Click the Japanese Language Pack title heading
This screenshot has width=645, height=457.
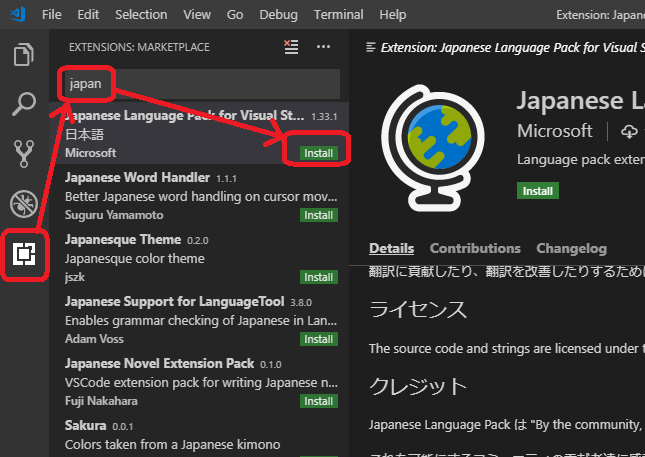(580, 101)
